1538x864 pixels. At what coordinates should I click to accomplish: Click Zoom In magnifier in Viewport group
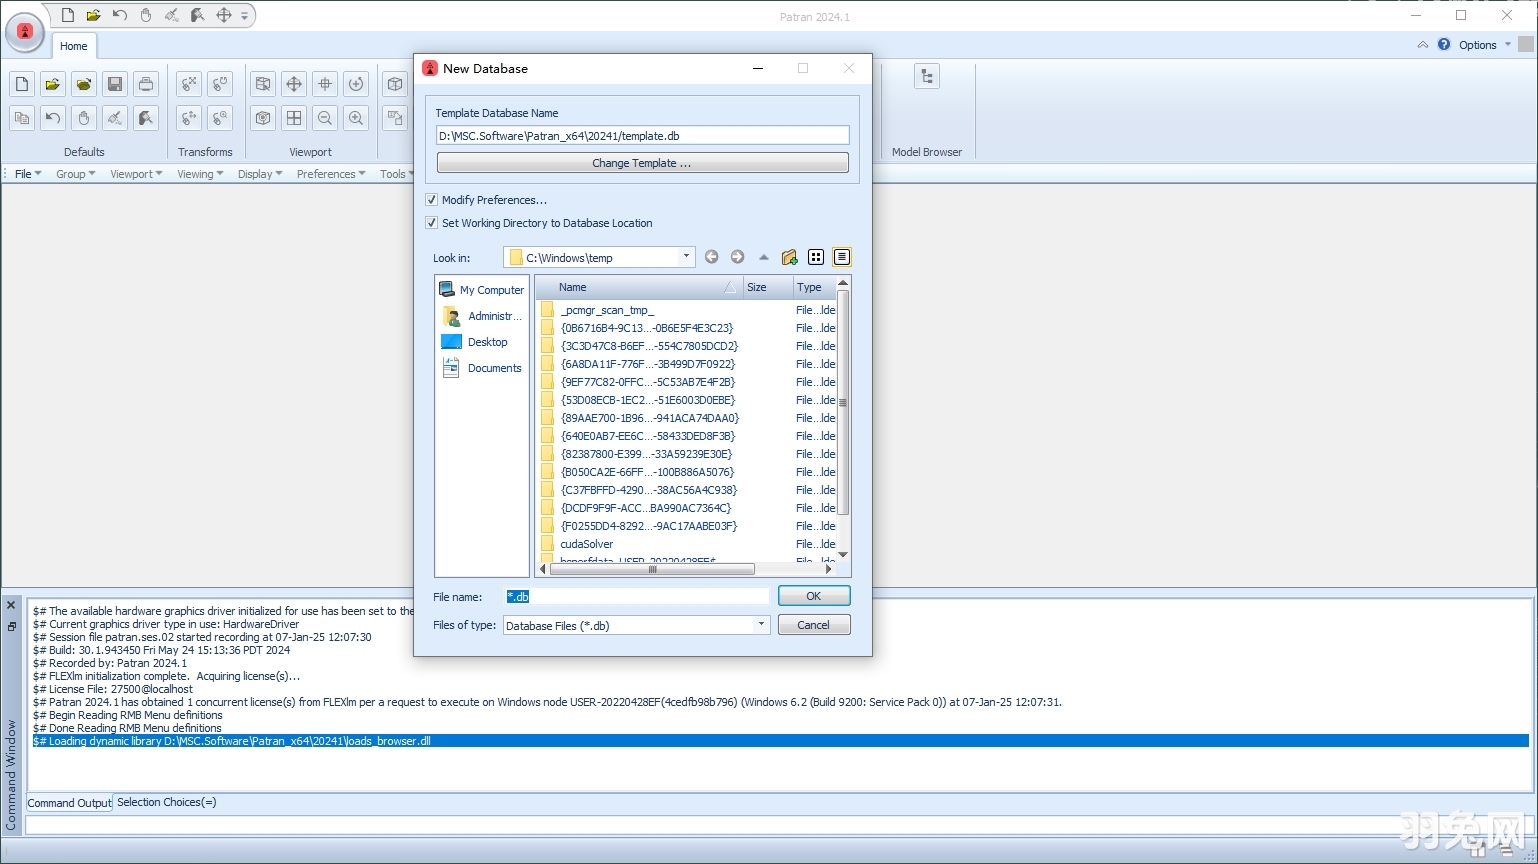click(356, 118)
